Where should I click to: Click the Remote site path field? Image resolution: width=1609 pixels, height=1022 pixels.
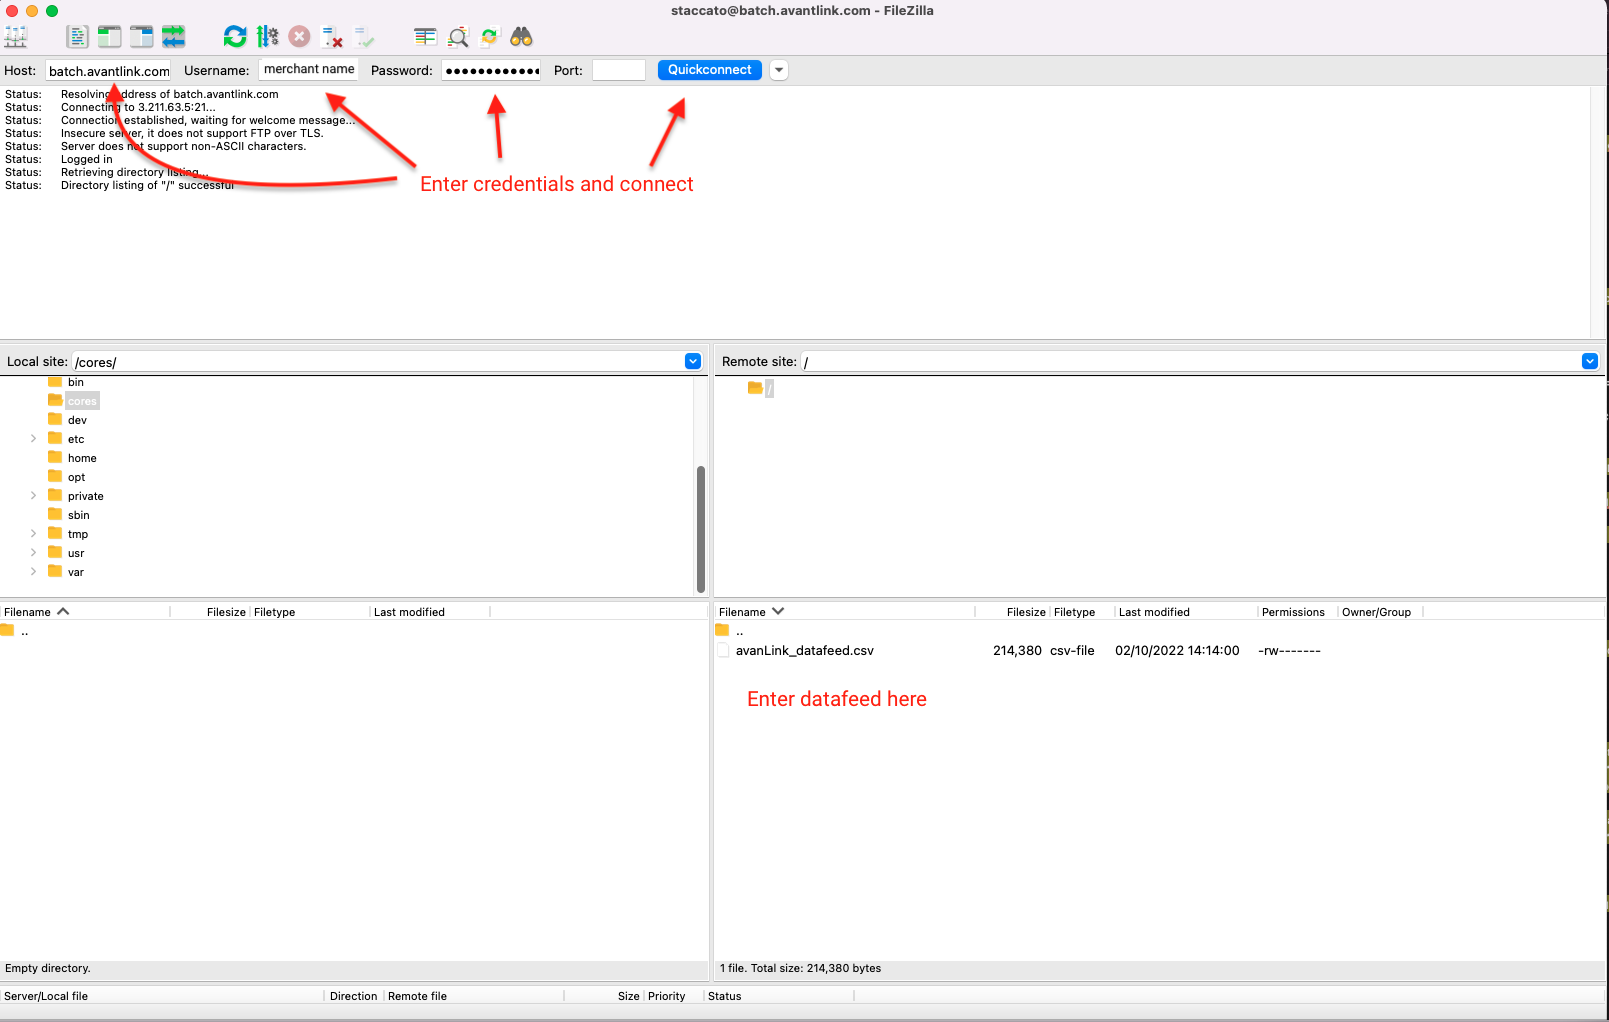click(1190, 362)
